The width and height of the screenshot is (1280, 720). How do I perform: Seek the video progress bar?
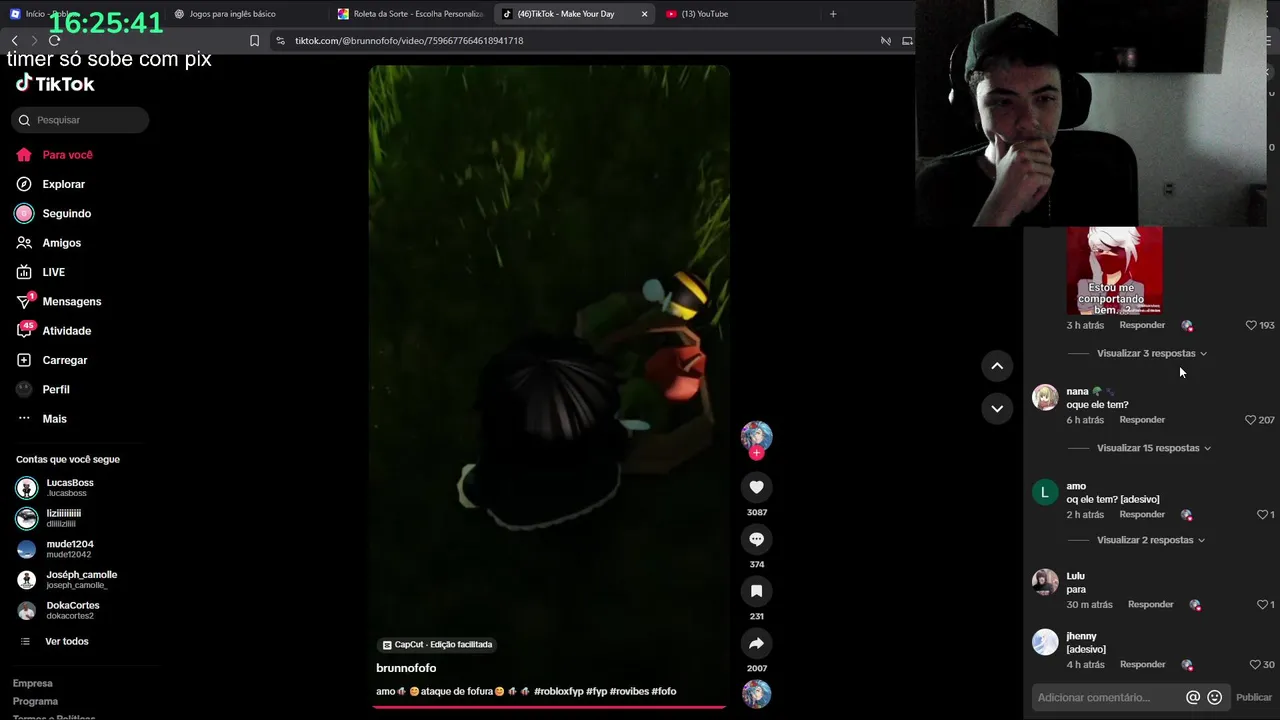549,707
